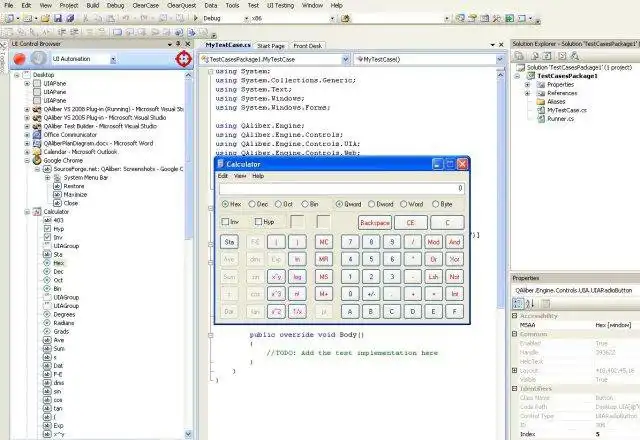Viewport: 640px width, 440px height.
Task: Click the Open File folder icon in toolbar
Action: pyautogui.click(x=45, y=18)
